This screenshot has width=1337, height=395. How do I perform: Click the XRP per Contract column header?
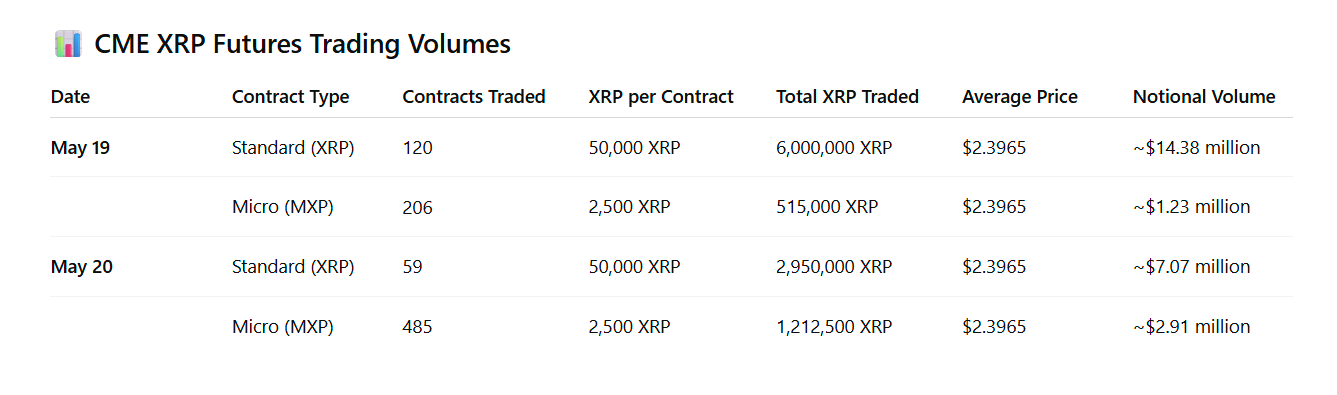pyautogui.click(x=661, y=97)
